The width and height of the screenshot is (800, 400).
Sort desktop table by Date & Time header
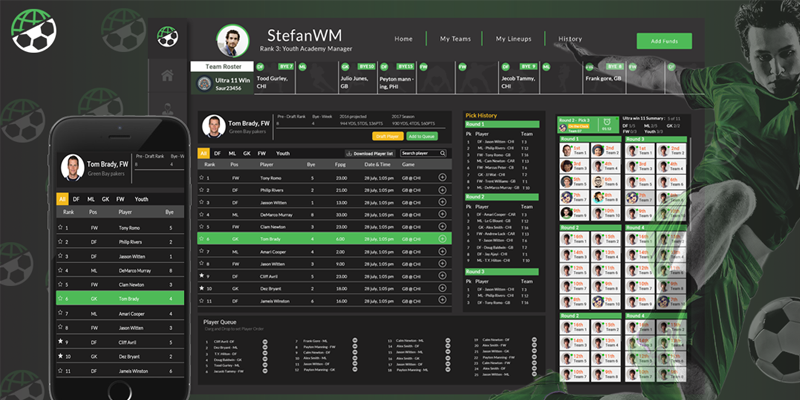pos(377,165)
